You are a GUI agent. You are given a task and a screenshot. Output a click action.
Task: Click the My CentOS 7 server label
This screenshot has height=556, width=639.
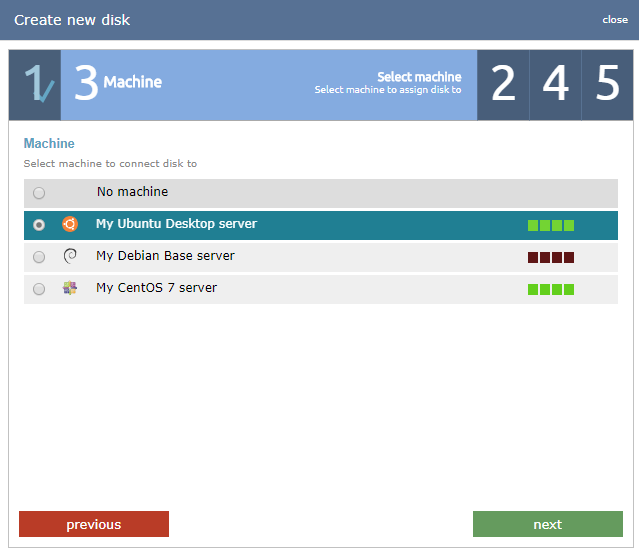point(156,288)
